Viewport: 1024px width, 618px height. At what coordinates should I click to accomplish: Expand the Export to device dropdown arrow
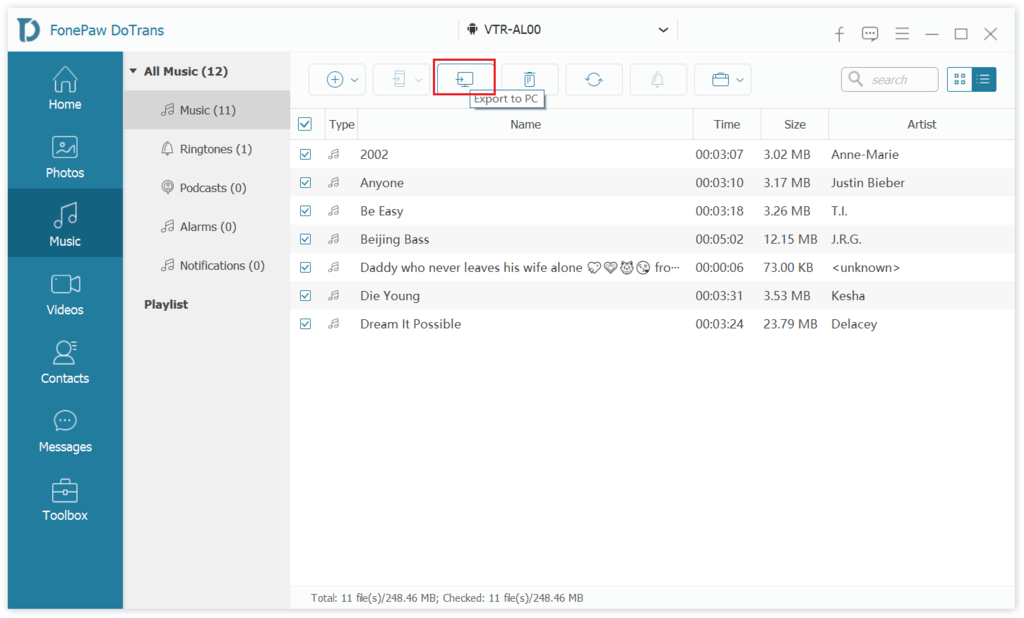(x=419, y=80)
